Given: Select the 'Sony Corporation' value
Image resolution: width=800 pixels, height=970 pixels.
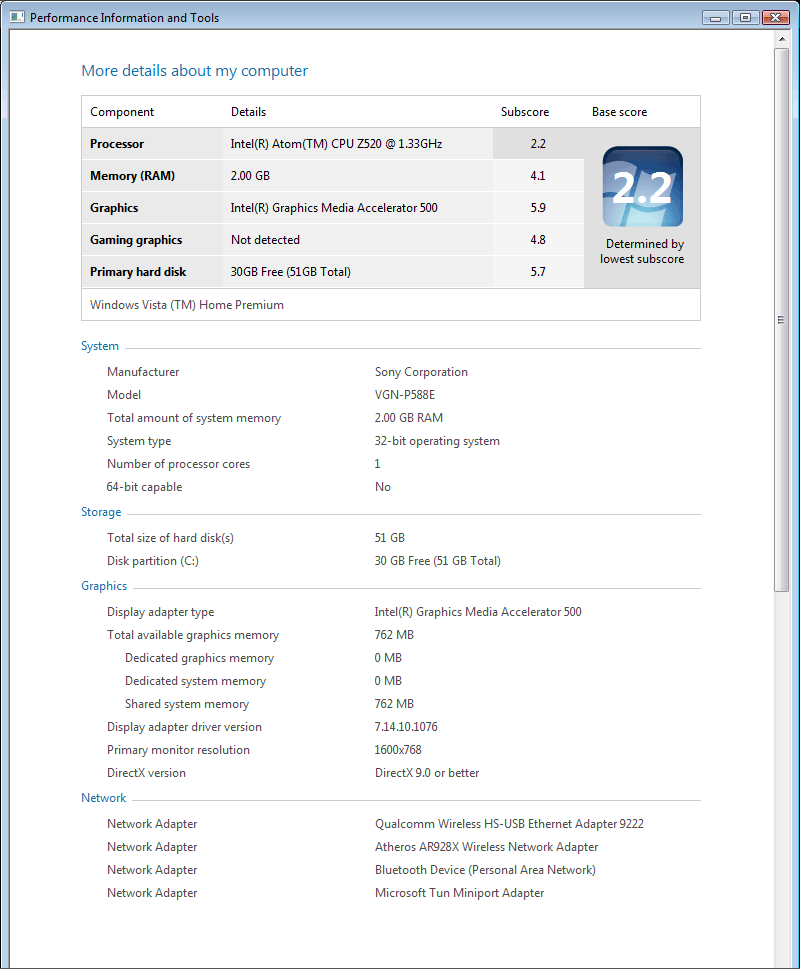Looking at the screenshot, I should [421, 372].
